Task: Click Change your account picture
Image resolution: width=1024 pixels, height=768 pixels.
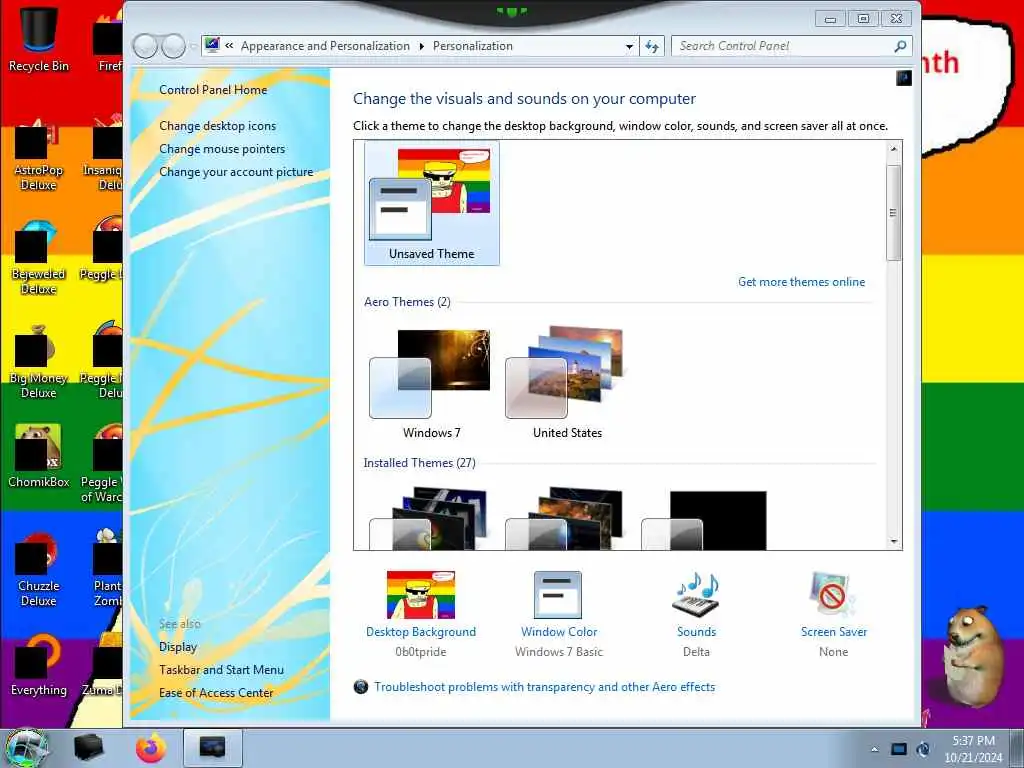Action: tap(236, 172)
